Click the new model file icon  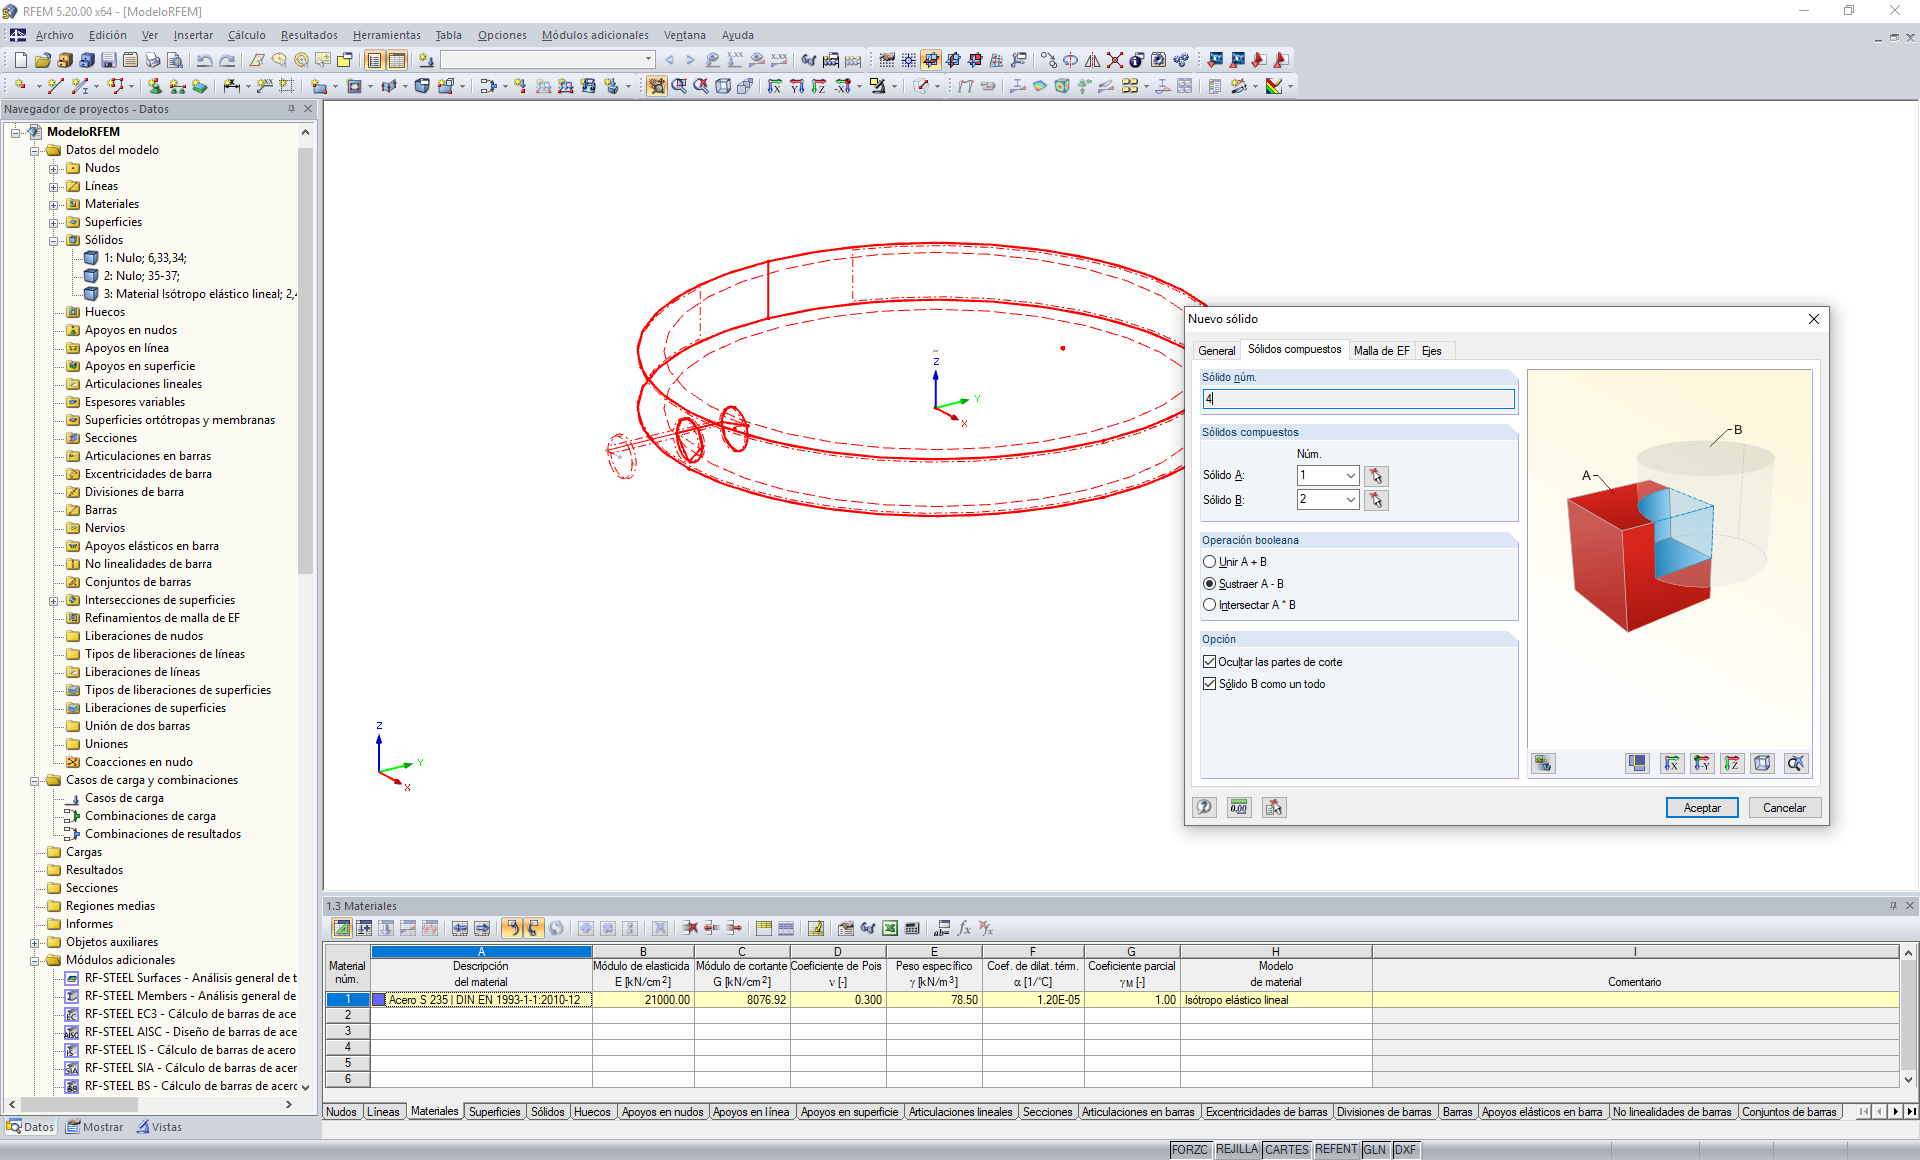[x=20, y=60]
